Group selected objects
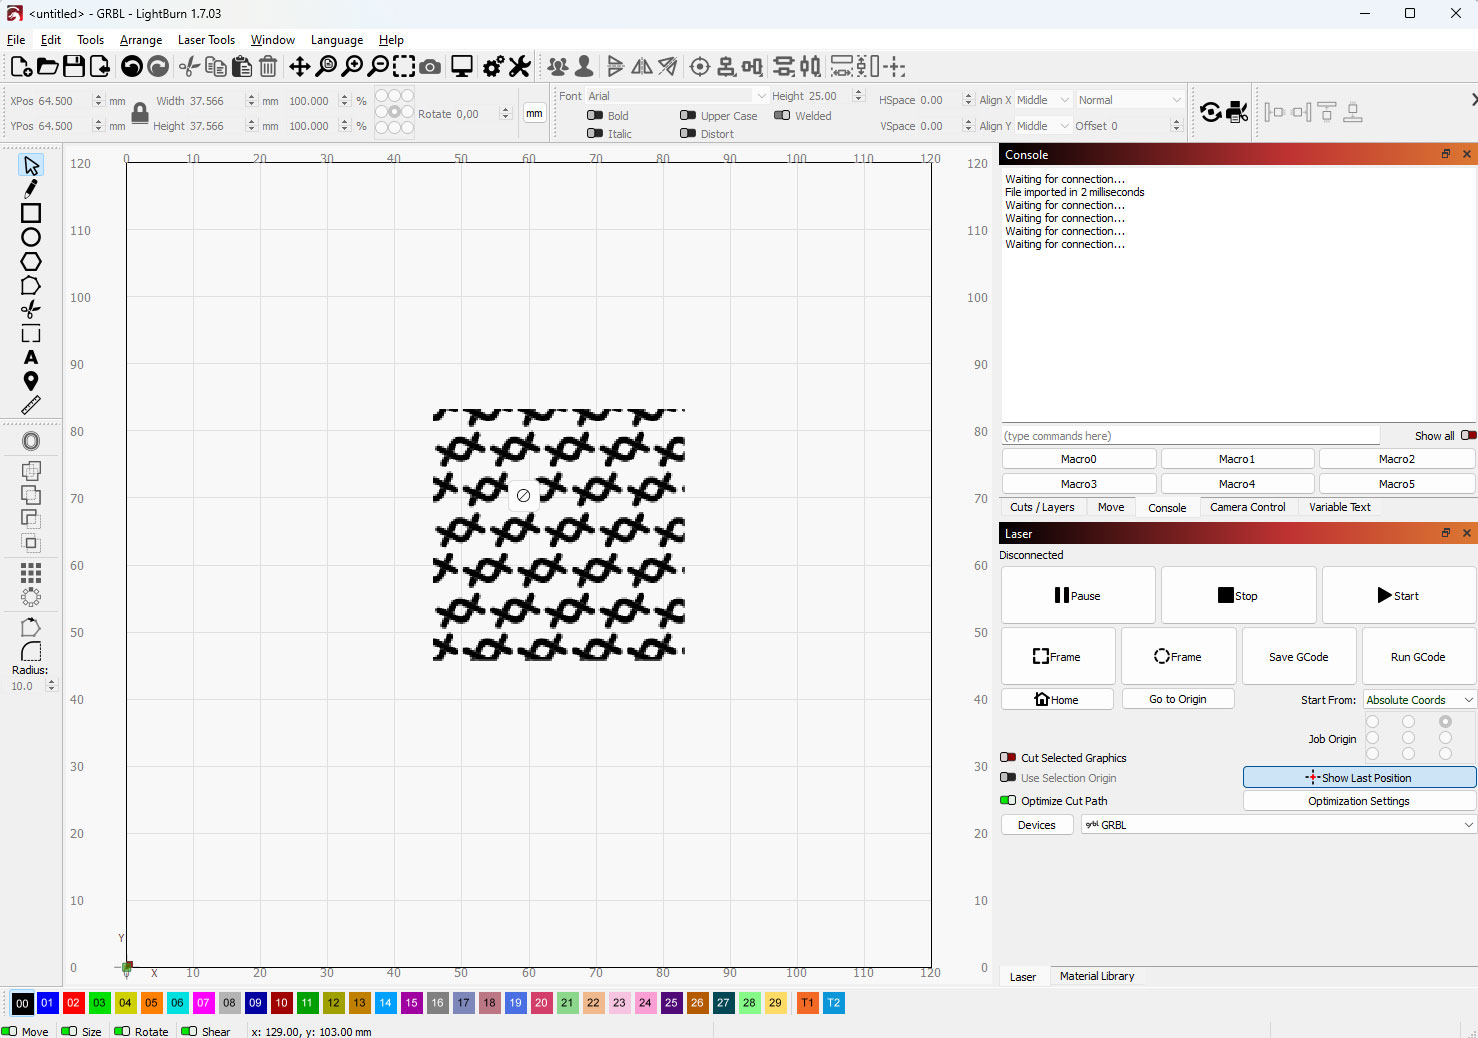The image size is (1478, 1038). (558, 67)
